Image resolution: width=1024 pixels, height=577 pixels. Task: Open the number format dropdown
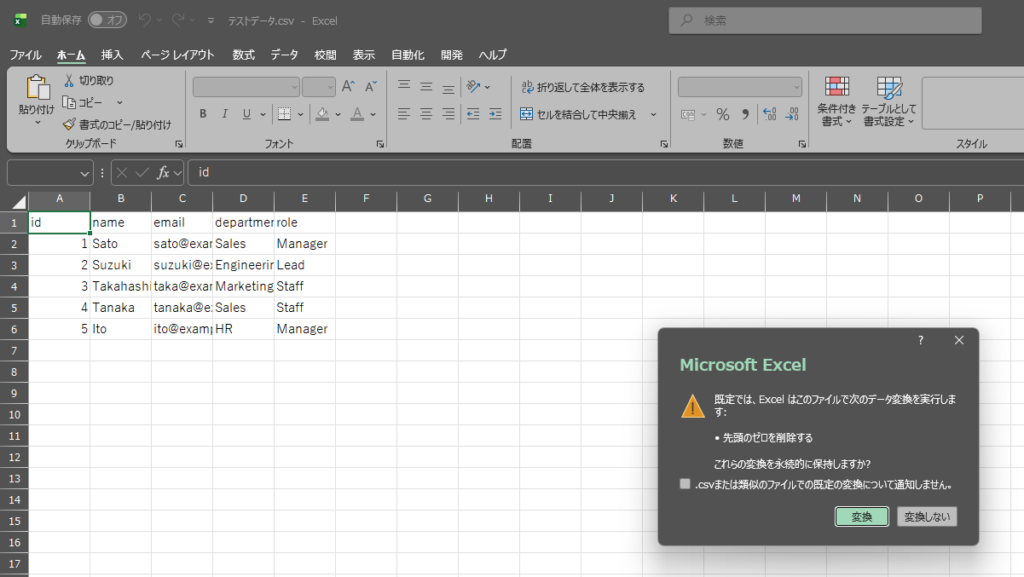[x=795, y=87]
